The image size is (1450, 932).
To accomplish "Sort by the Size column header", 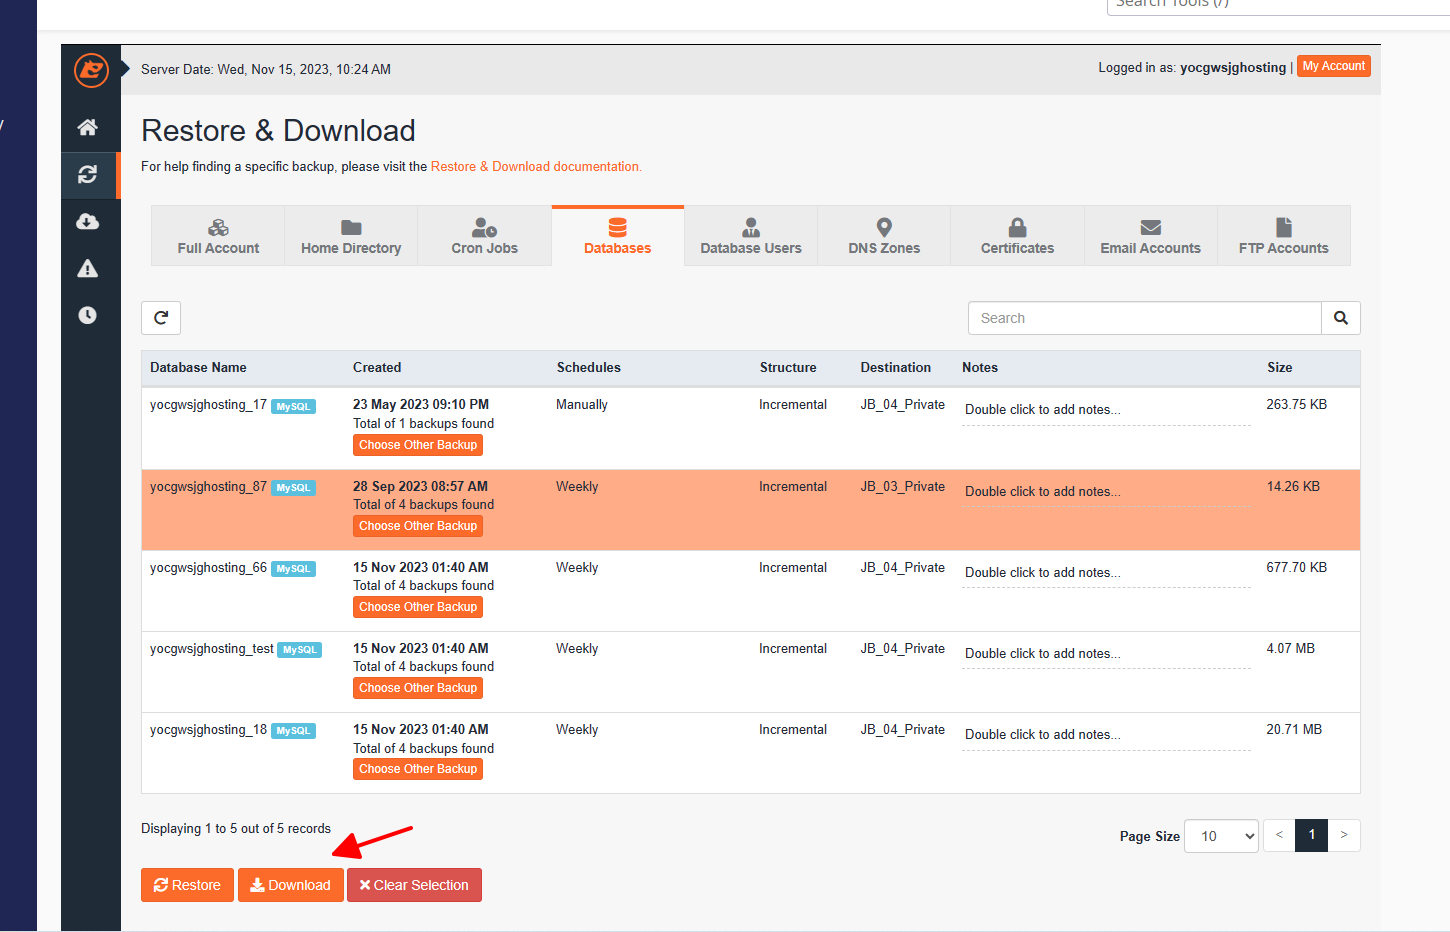I will tap(1280, 368).
